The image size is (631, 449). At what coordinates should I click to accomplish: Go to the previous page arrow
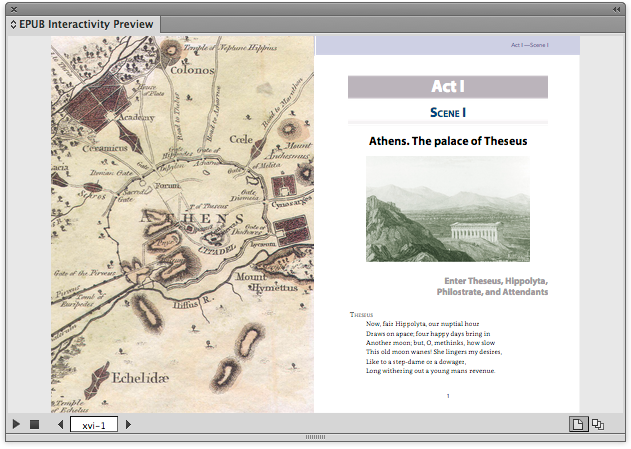click(x=61, y=424)
